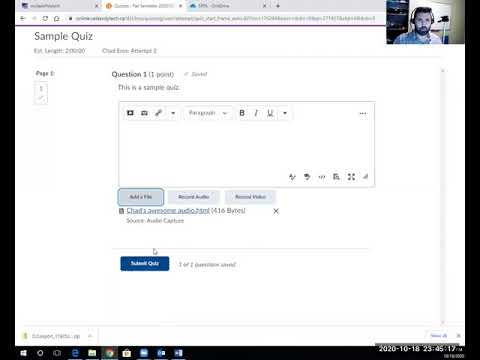Open Microsoft Store from the taskbar
Image resolution: width=480 pixels, height=360 pixels.
coord(127,353)
